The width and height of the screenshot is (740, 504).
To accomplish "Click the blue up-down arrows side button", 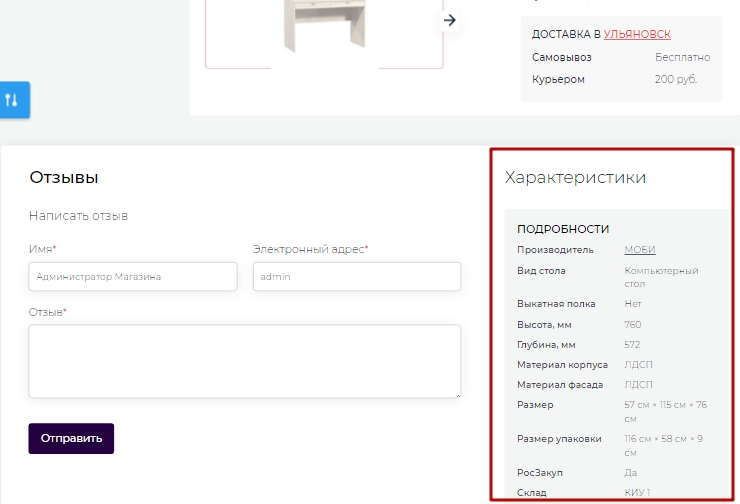I will point(13,100).
